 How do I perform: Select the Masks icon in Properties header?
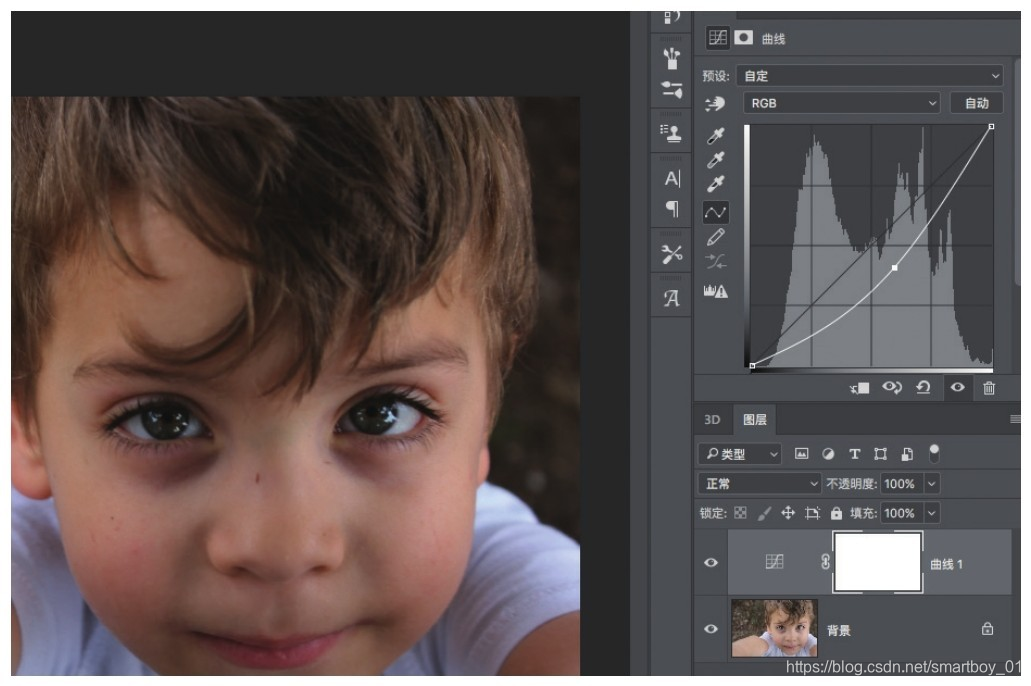click(x=744, y=37)
